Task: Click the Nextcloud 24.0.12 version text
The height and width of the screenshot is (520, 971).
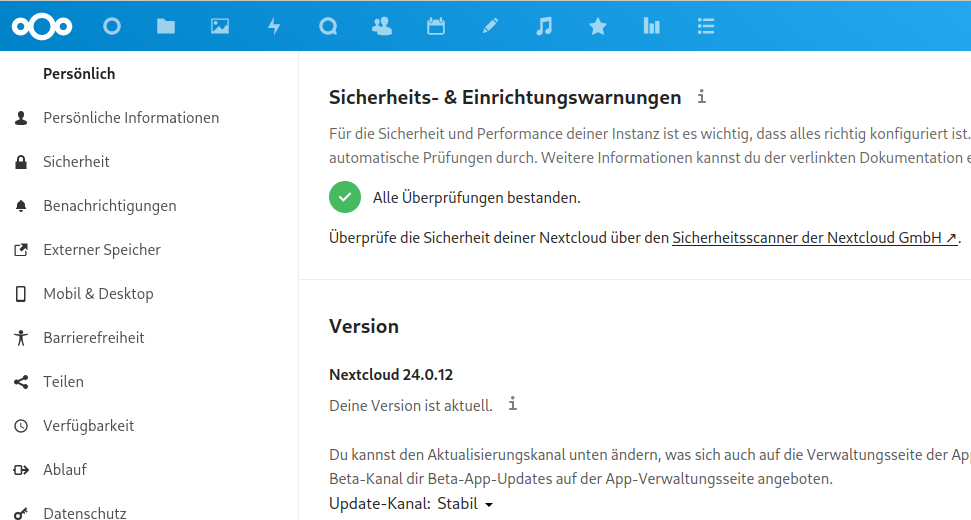Action: click(391, 375)
